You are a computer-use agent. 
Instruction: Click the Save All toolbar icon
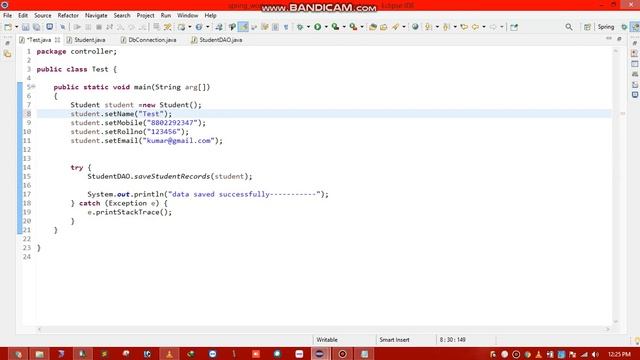click(36, 27)
